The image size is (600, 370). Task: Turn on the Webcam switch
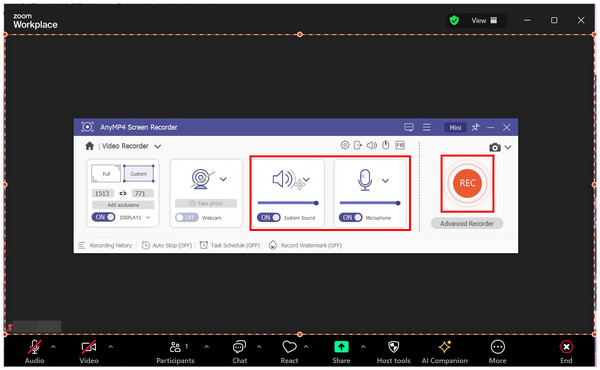click(x=187, y=217)
